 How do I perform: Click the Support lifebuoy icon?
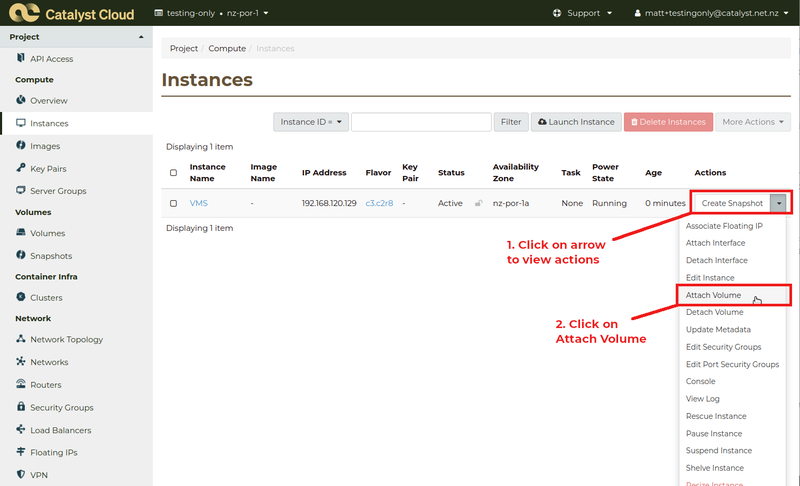point(557,13)
